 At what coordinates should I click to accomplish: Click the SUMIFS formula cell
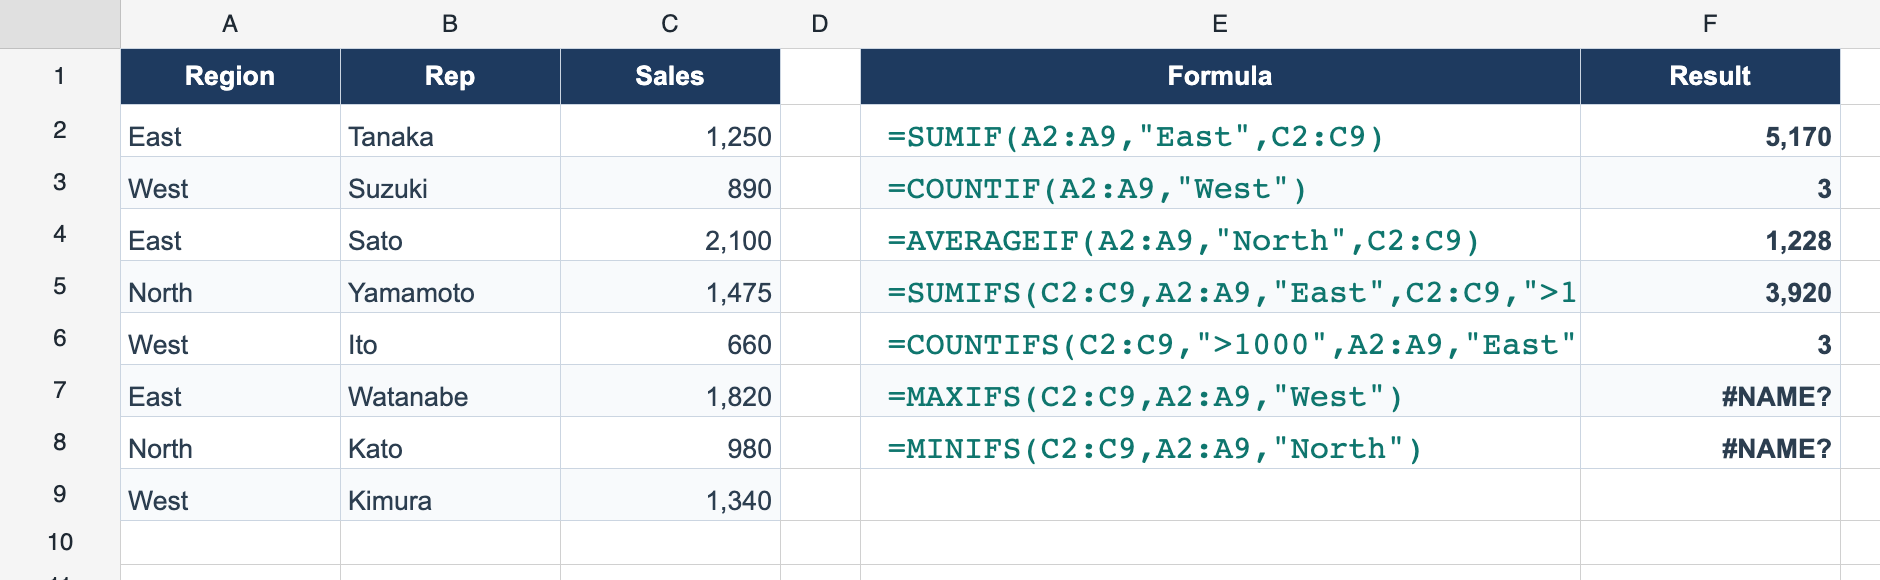pyautogui.click(x=1220, y=287)
